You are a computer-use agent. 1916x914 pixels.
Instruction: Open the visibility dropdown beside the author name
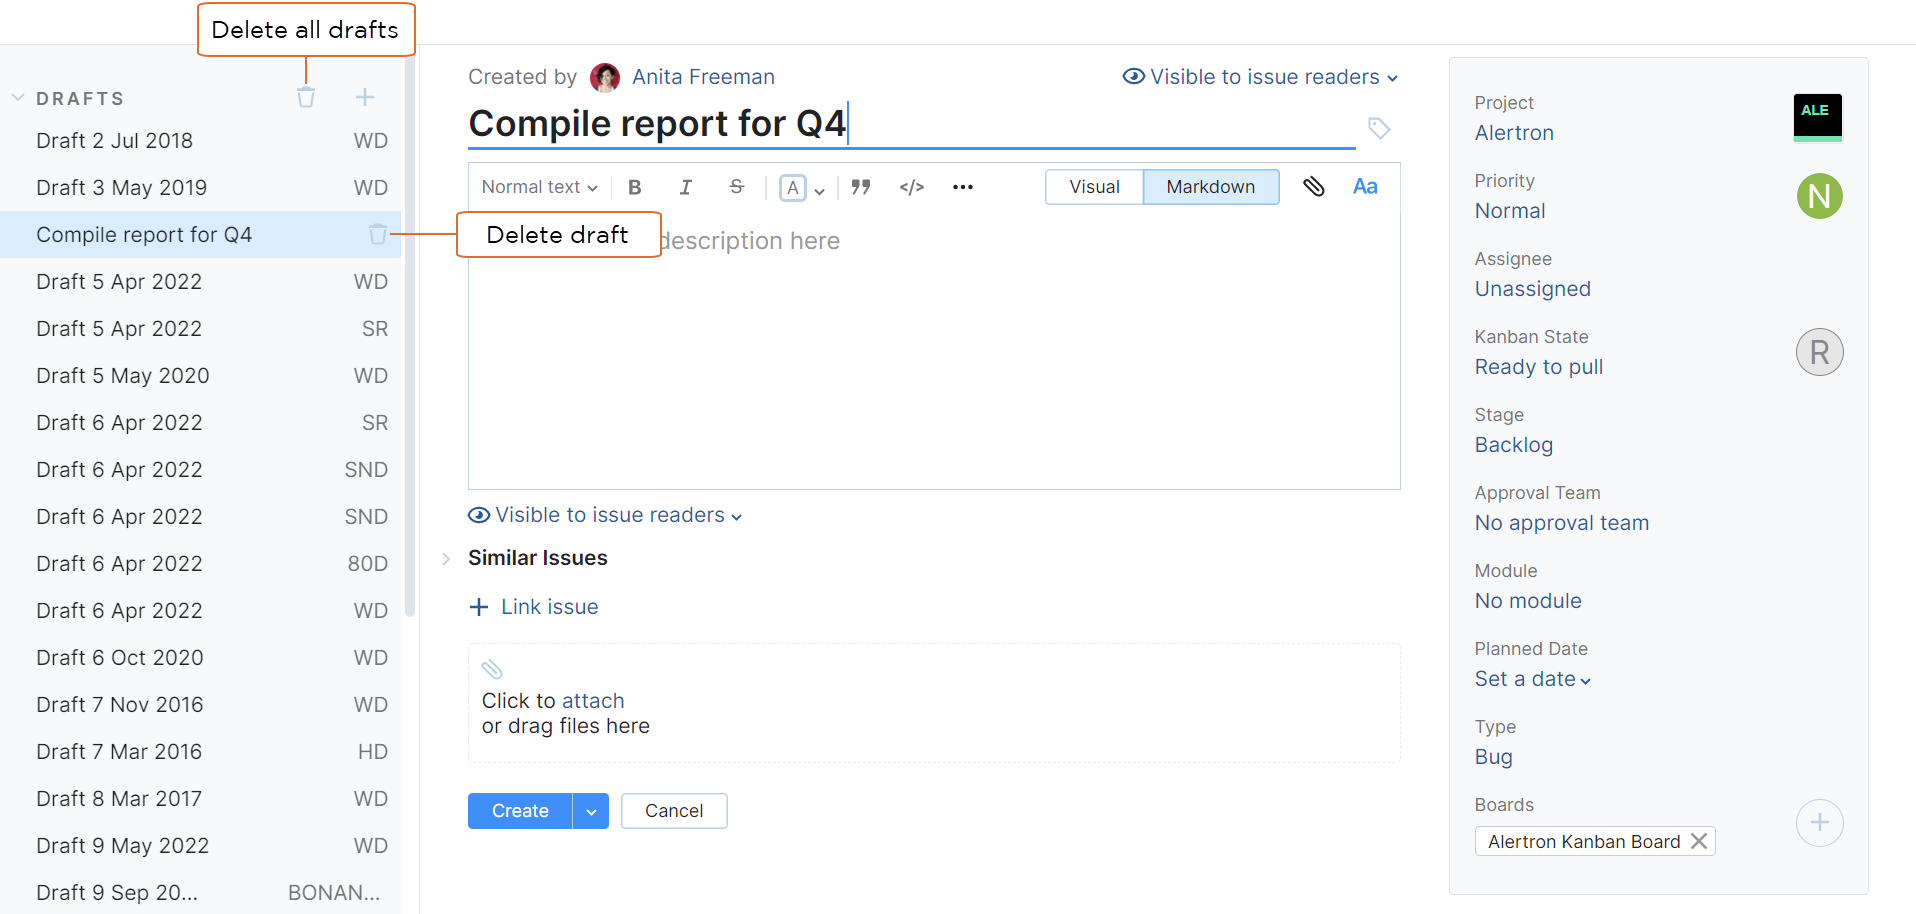(x=1260, y=77)
